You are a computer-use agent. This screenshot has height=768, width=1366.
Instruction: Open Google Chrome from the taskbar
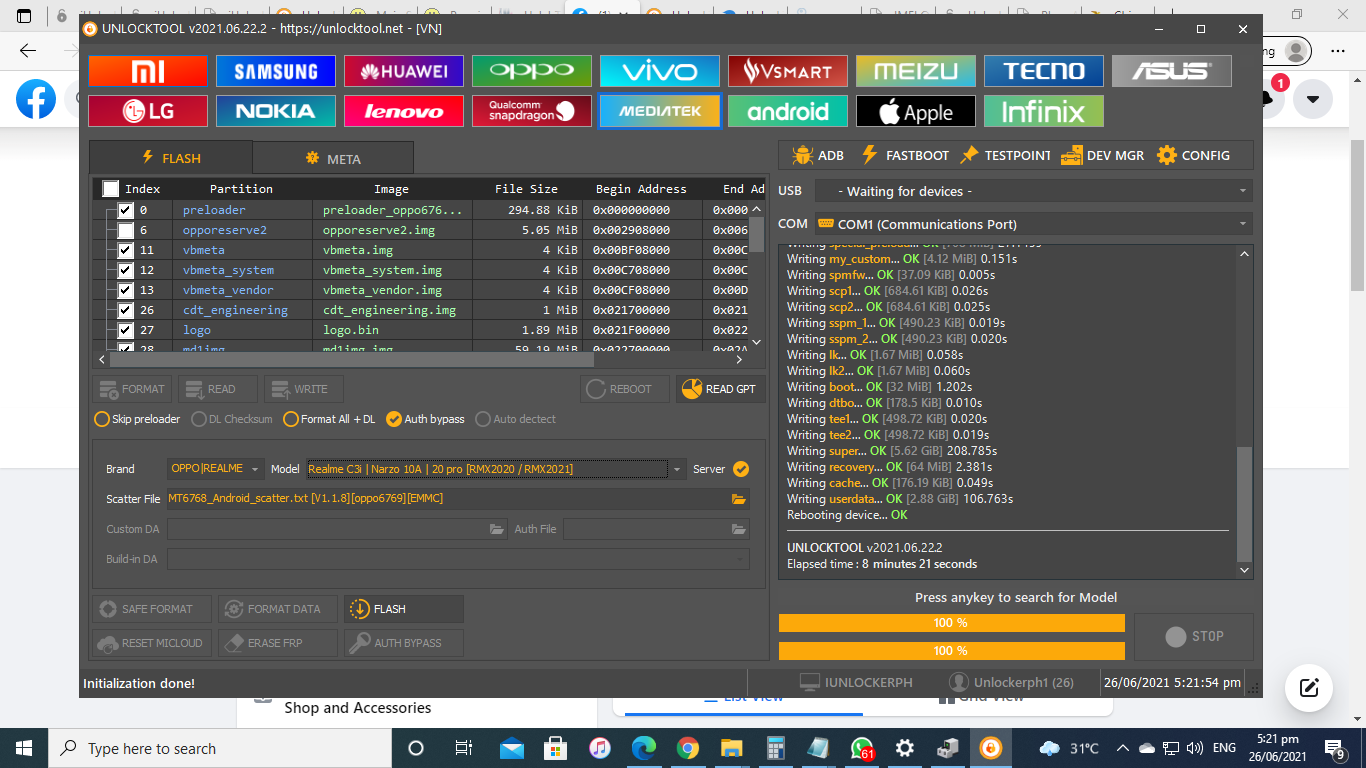(x=687, y=748)
